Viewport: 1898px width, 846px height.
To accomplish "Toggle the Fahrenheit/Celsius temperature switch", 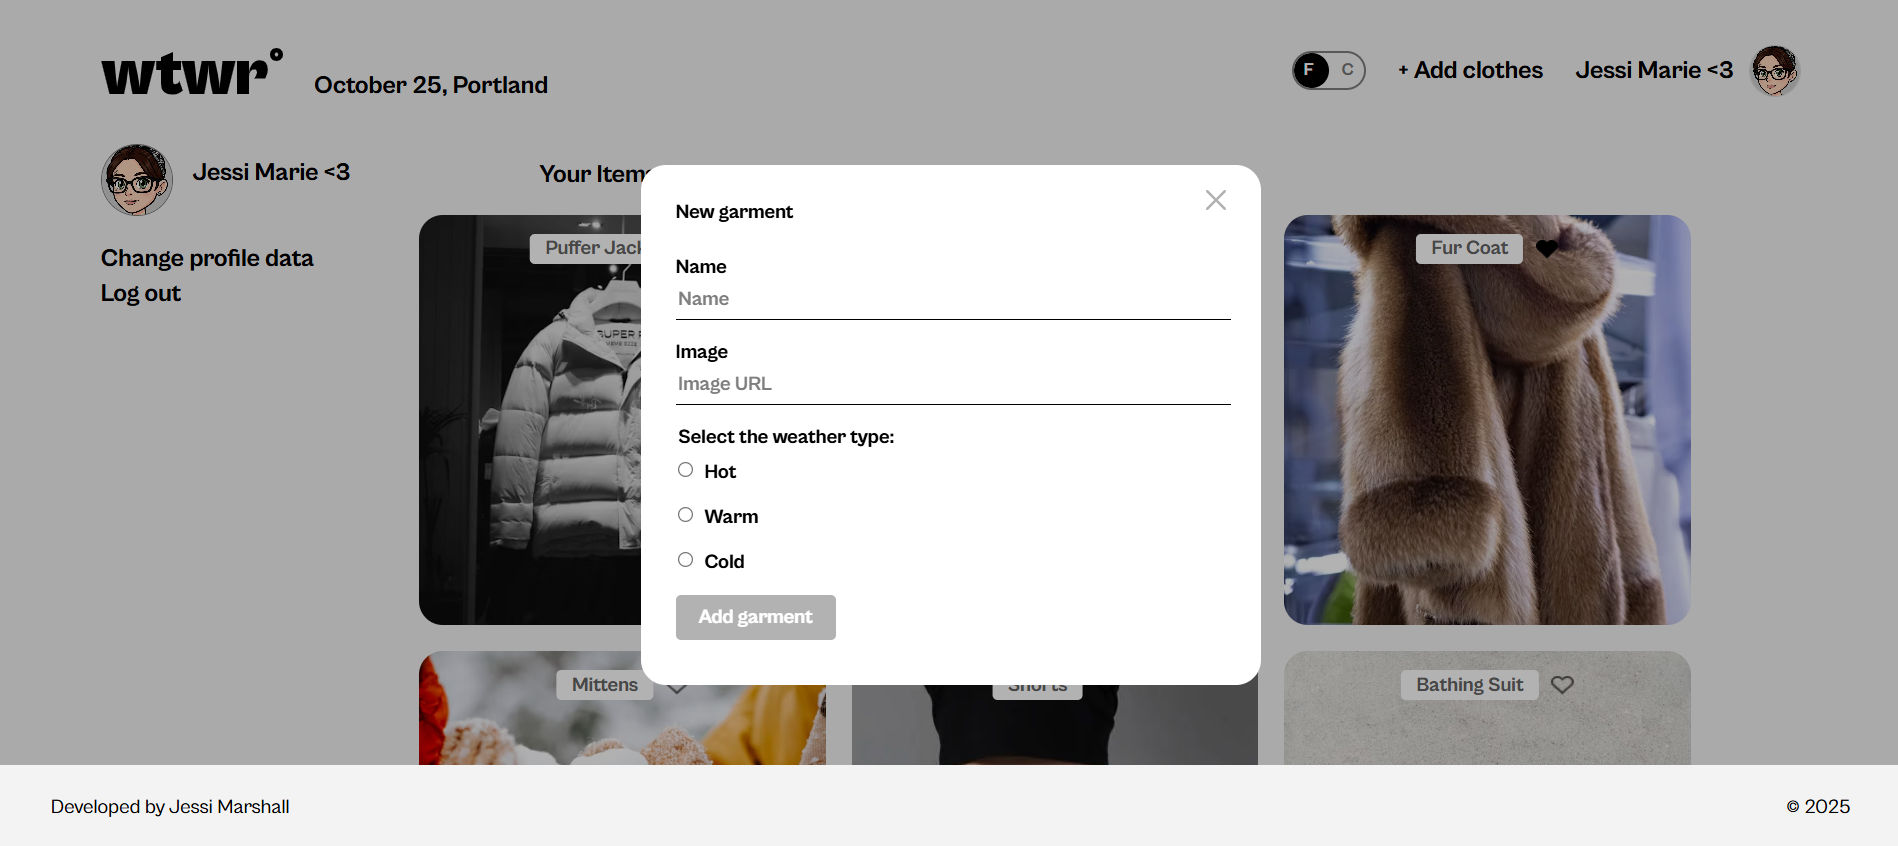I will 1329,70.
